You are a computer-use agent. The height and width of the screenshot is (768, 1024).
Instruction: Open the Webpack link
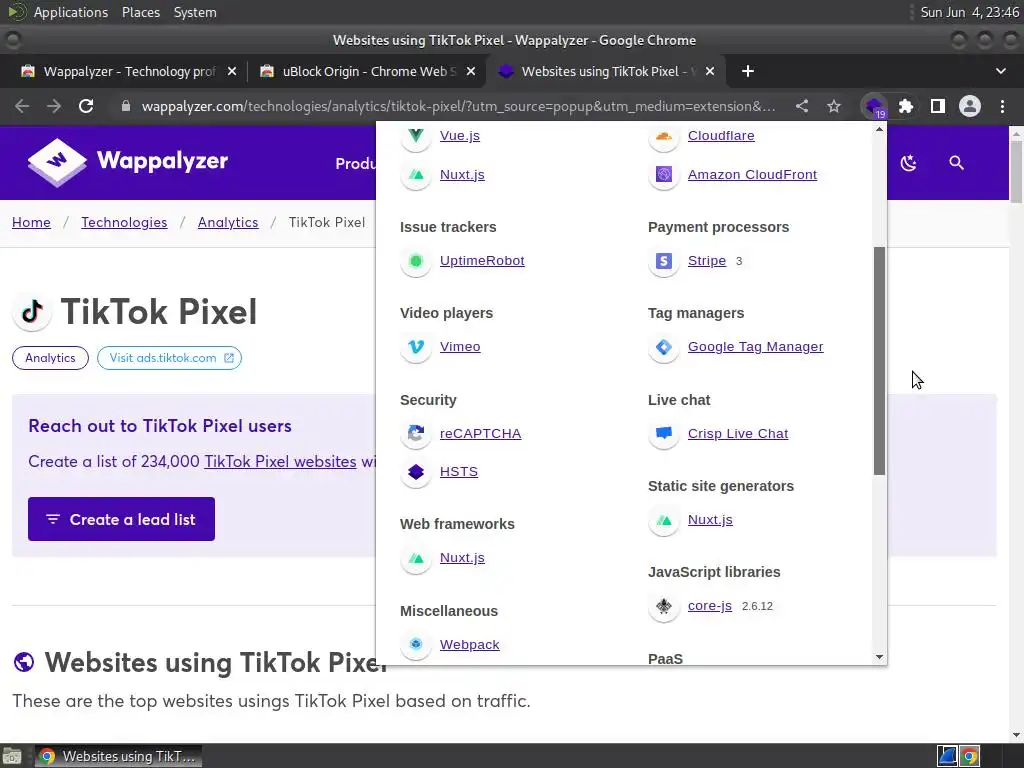470,645
